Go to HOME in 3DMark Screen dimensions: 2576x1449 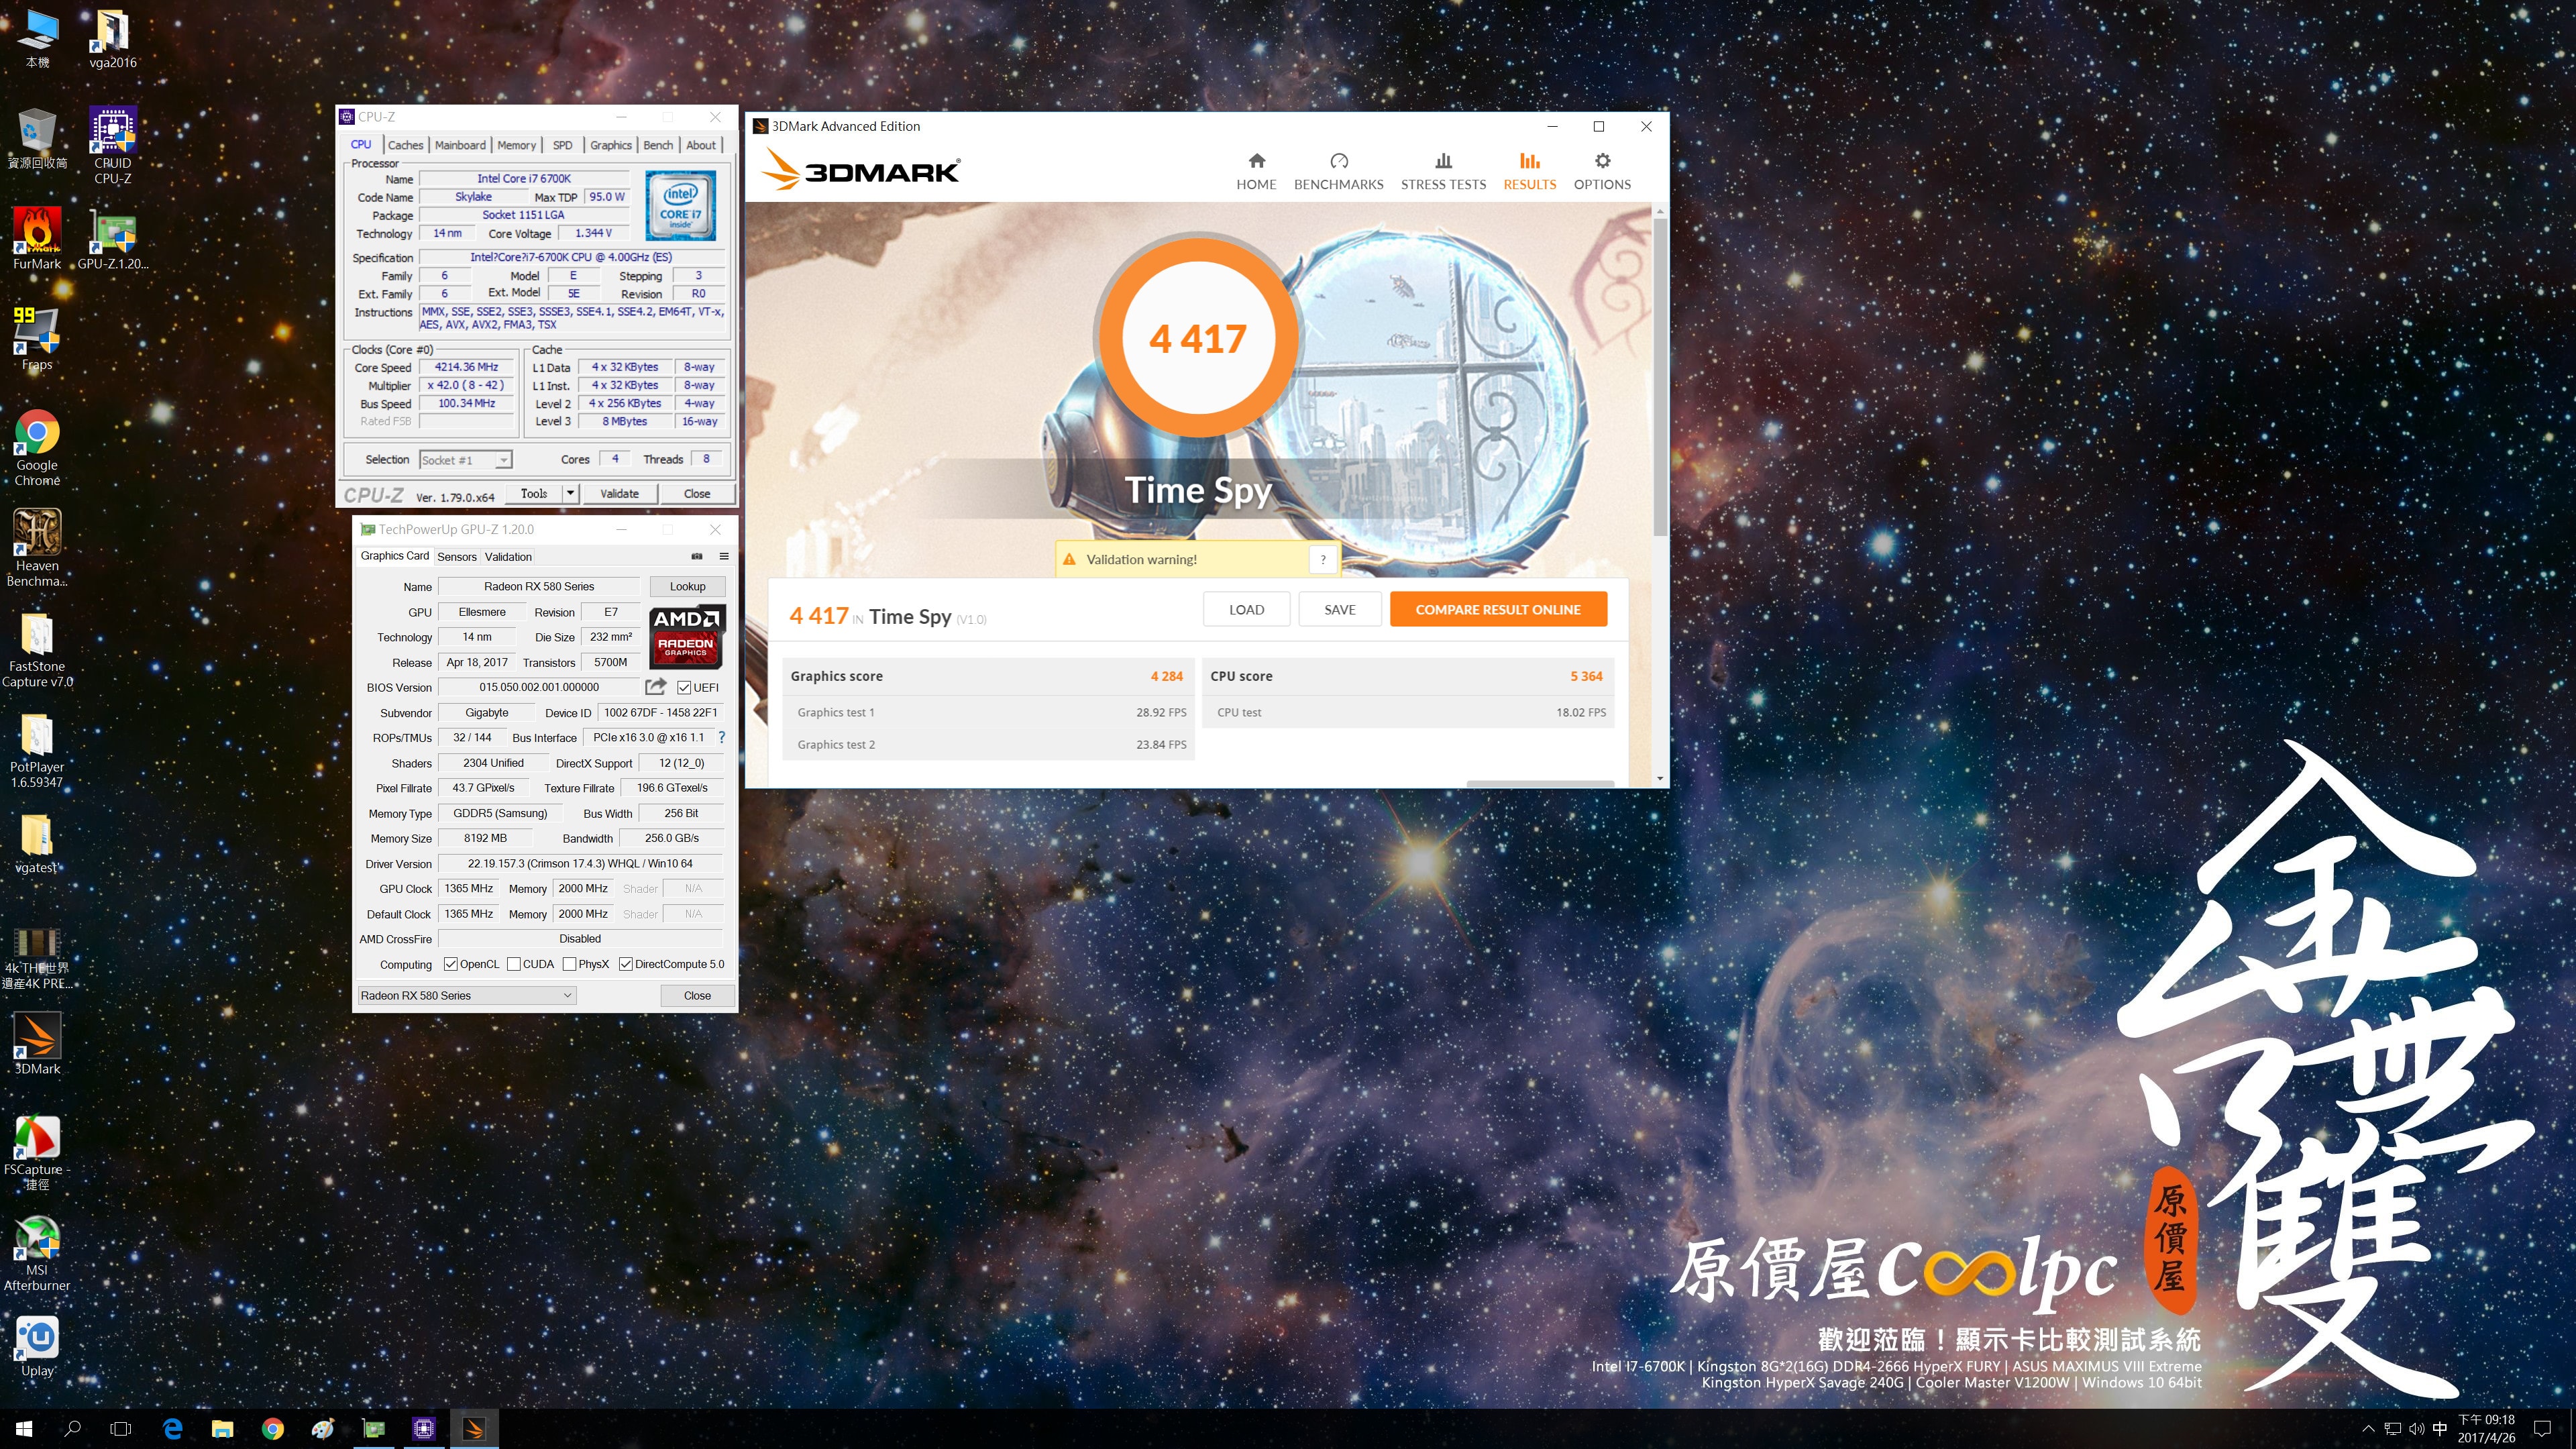click(1256, 171)
